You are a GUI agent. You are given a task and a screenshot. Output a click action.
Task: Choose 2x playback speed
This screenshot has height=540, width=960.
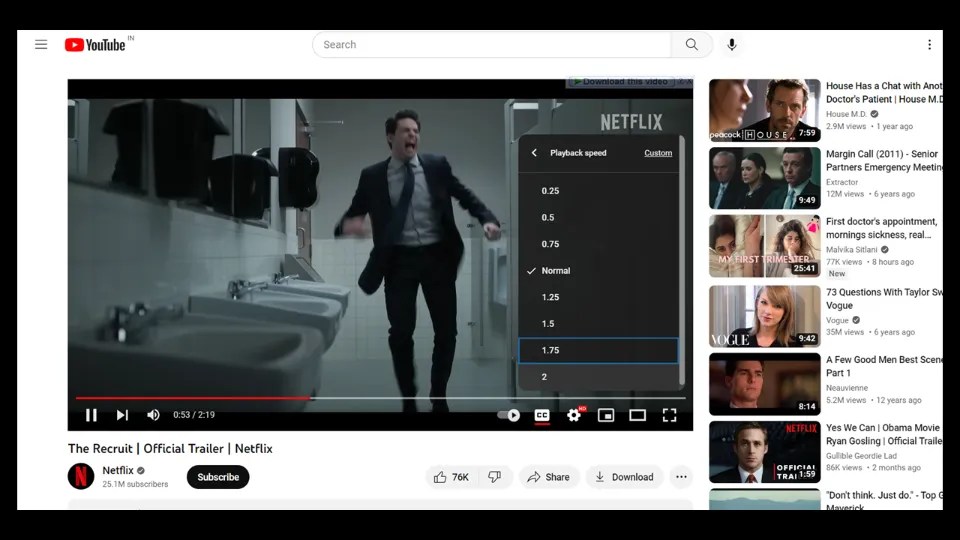tap(598, 377)
